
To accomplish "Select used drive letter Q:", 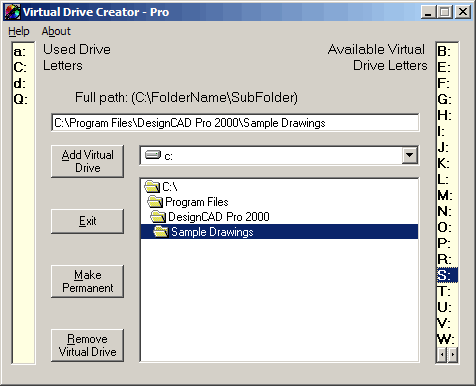I will click(23, 99).
